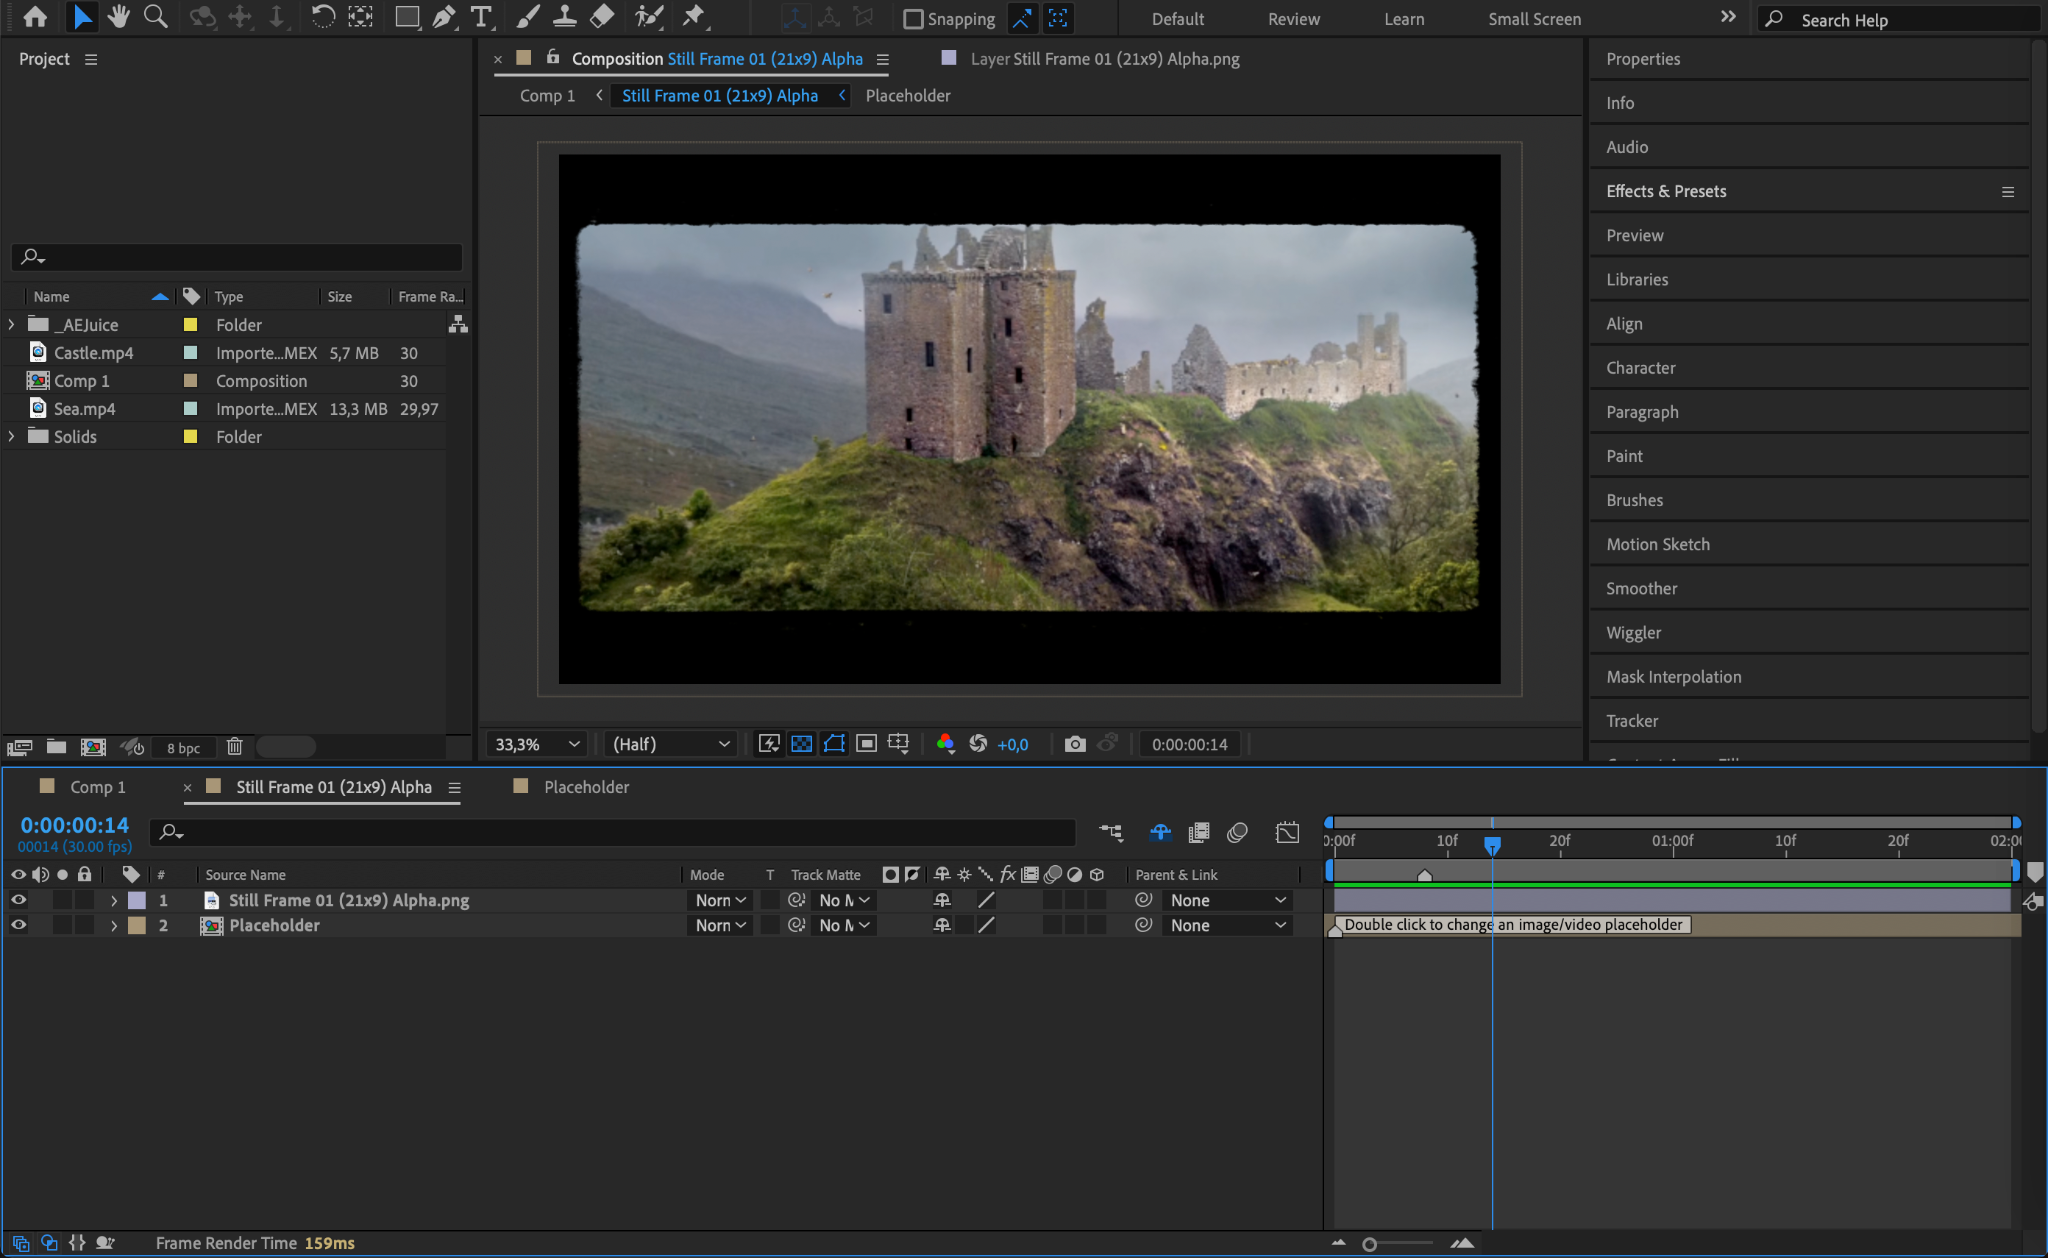
Task: Expand the Solids folder
Action: pos(12,437)
